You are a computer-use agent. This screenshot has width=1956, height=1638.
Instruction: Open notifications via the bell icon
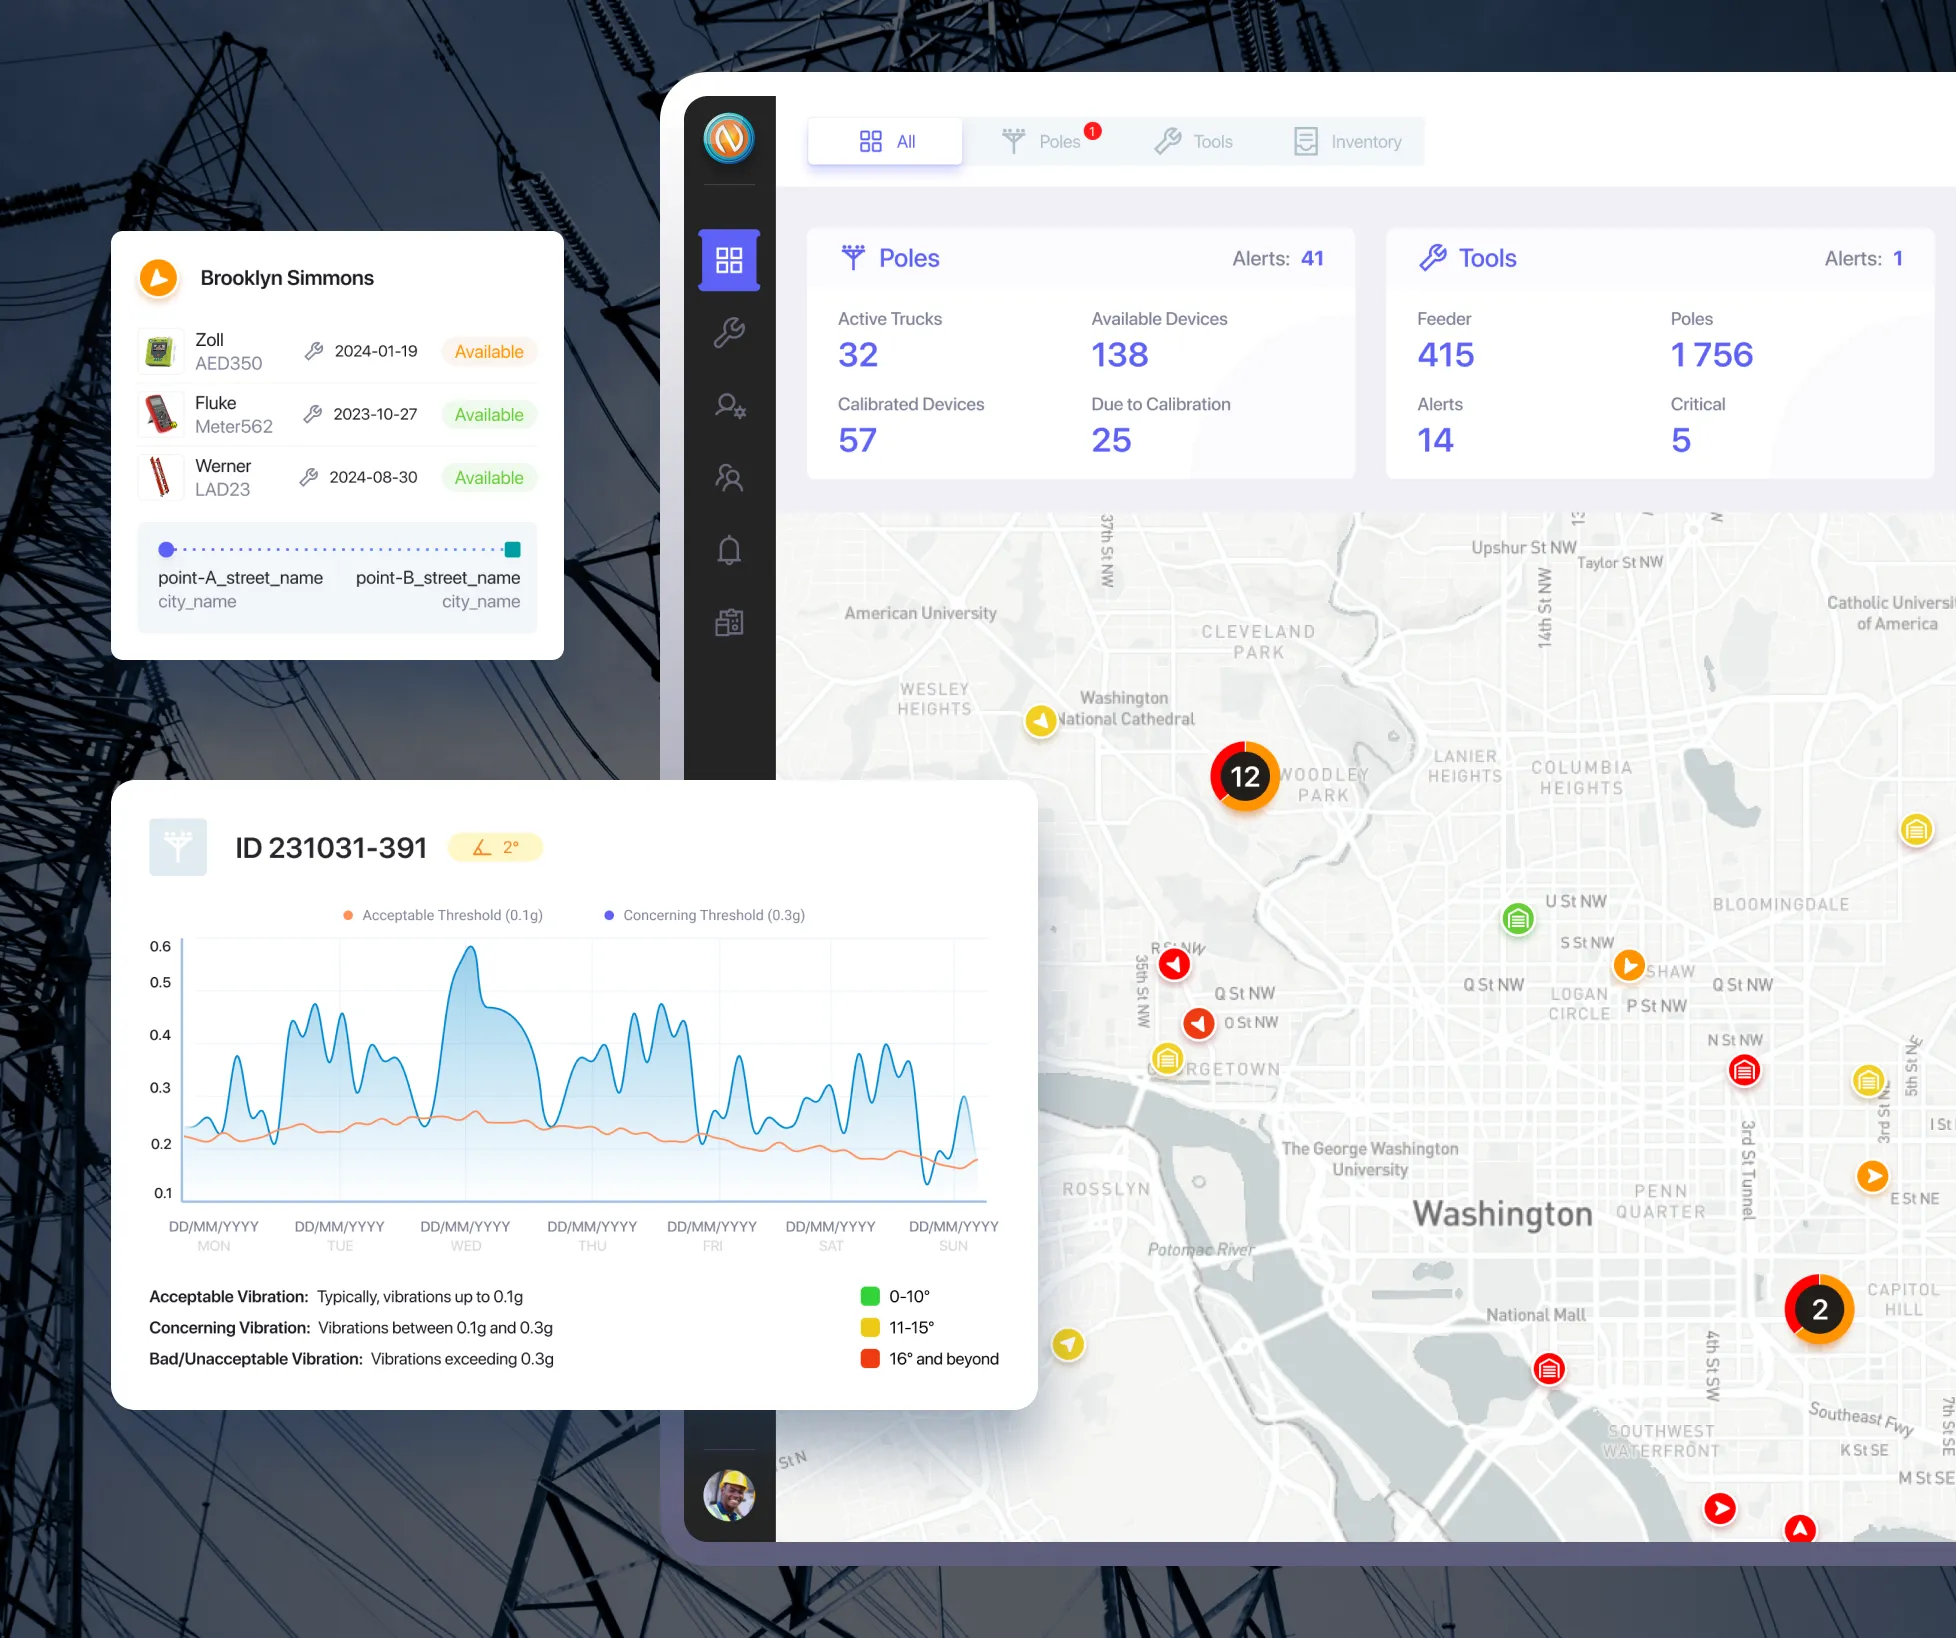tap(729, 549)
